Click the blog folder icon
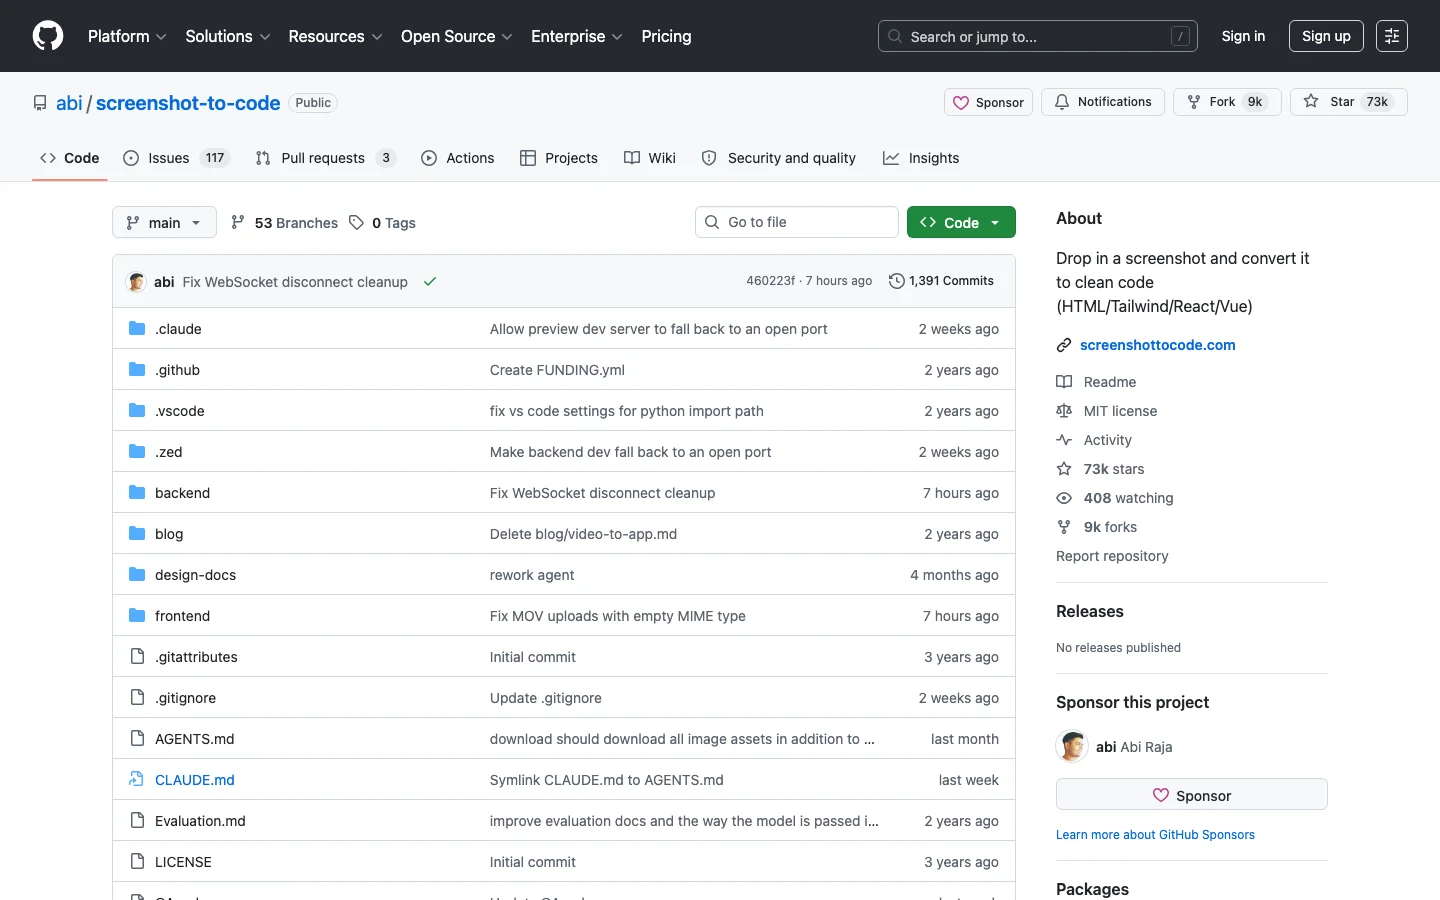The height and width of the screenshot is (900, 1440). (x=137, y=533)
